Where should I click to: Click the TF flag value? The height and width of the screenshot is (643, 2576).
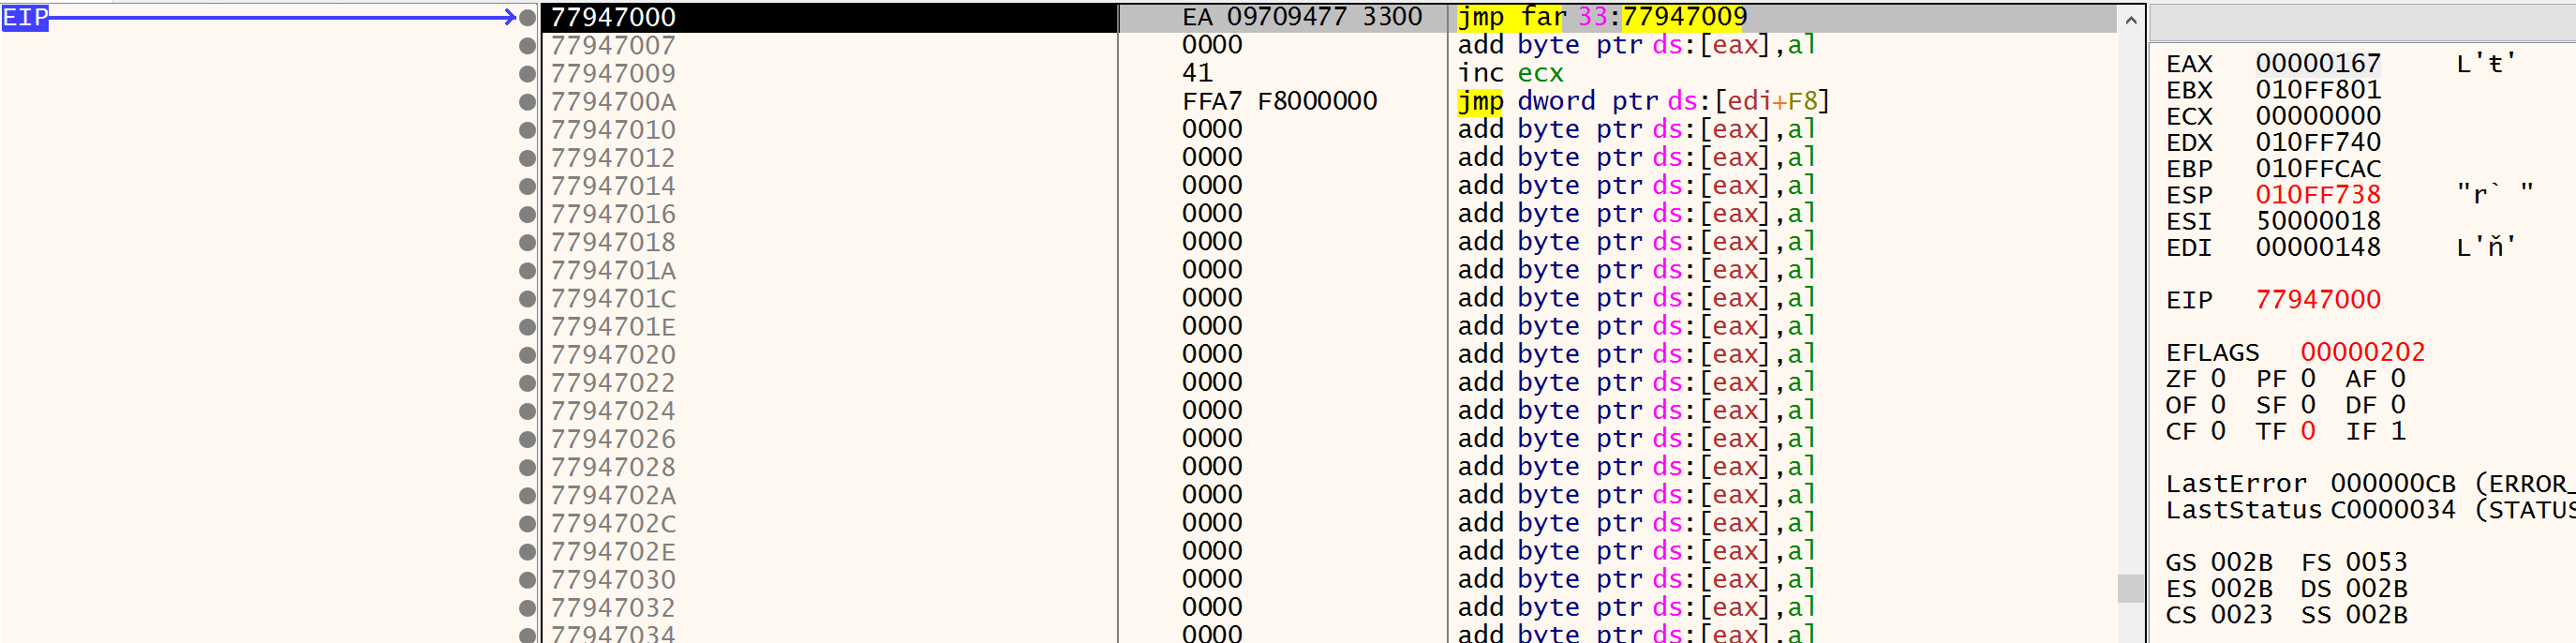[2308, 431]
